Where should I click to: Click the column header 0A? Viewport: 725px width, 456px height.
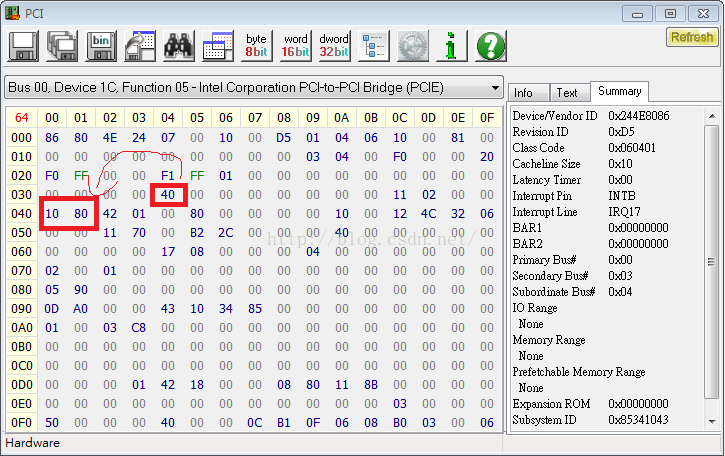(x=342, y=118)
